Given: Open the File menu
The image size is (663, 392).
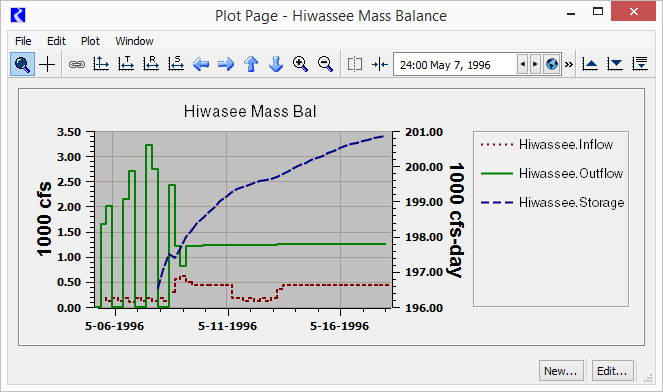Looking at the screenshot, I should pyautogui.click(x=23, y=41).
